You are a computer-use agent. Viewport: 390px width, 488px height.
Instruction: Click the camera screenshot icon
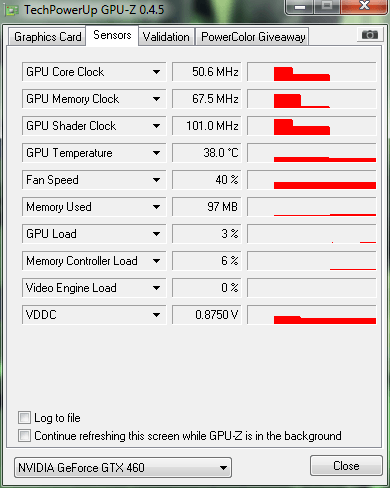click(x=369, y=35)
